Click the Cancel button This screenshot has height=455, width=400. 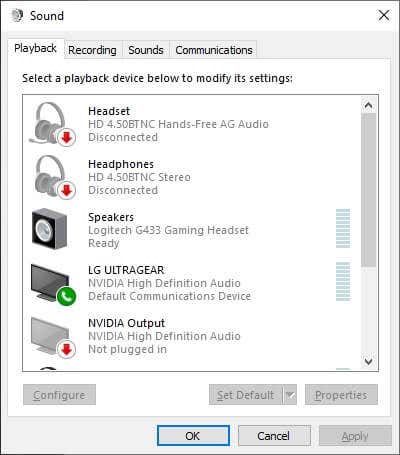click(274, 436)
